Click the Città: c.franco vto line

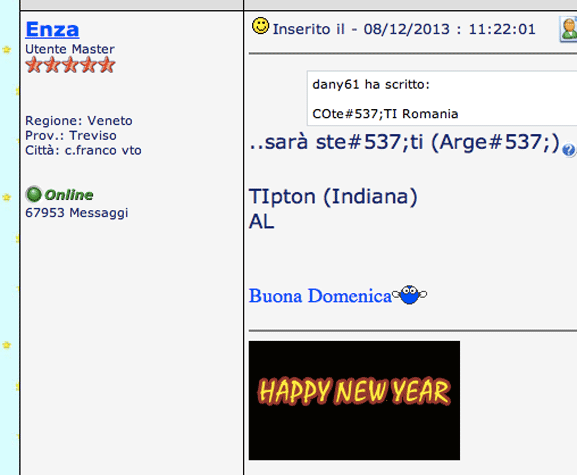tap(83, 150)
